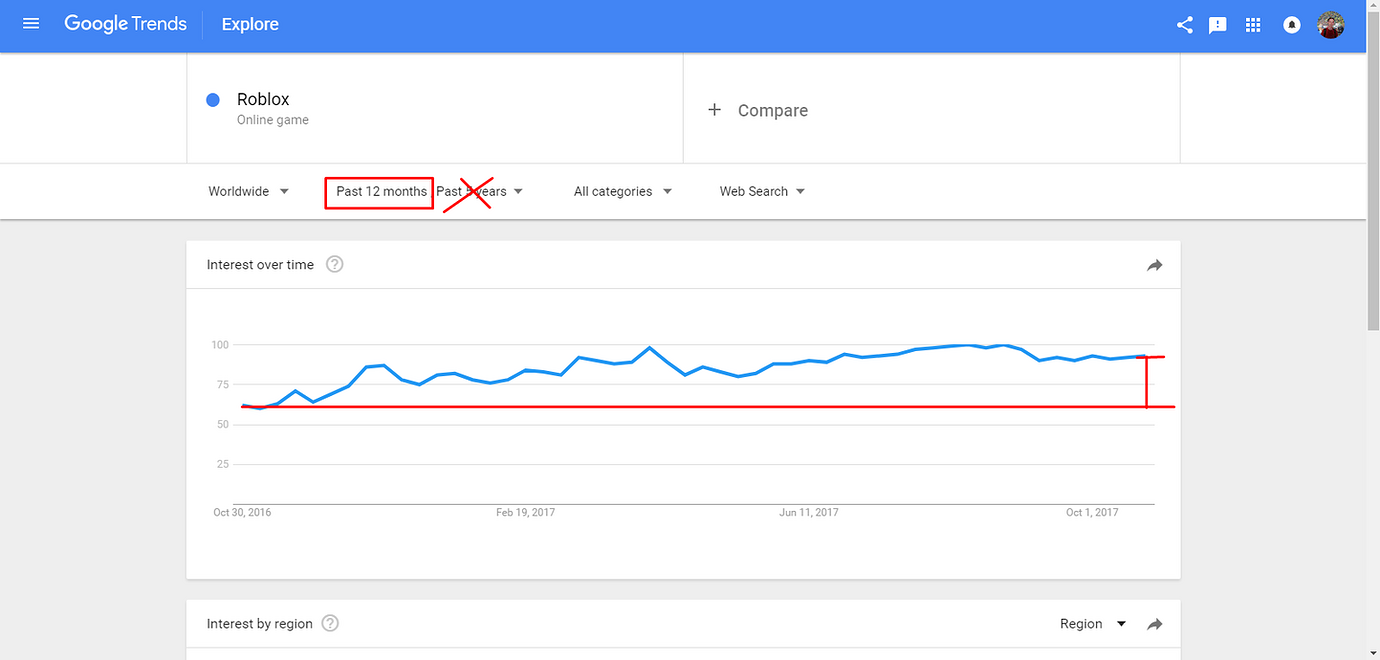Click help icon beside Interest over time
Image resolution: width=1380 pixels, height=660 pixels.
[x=335, y=265]
